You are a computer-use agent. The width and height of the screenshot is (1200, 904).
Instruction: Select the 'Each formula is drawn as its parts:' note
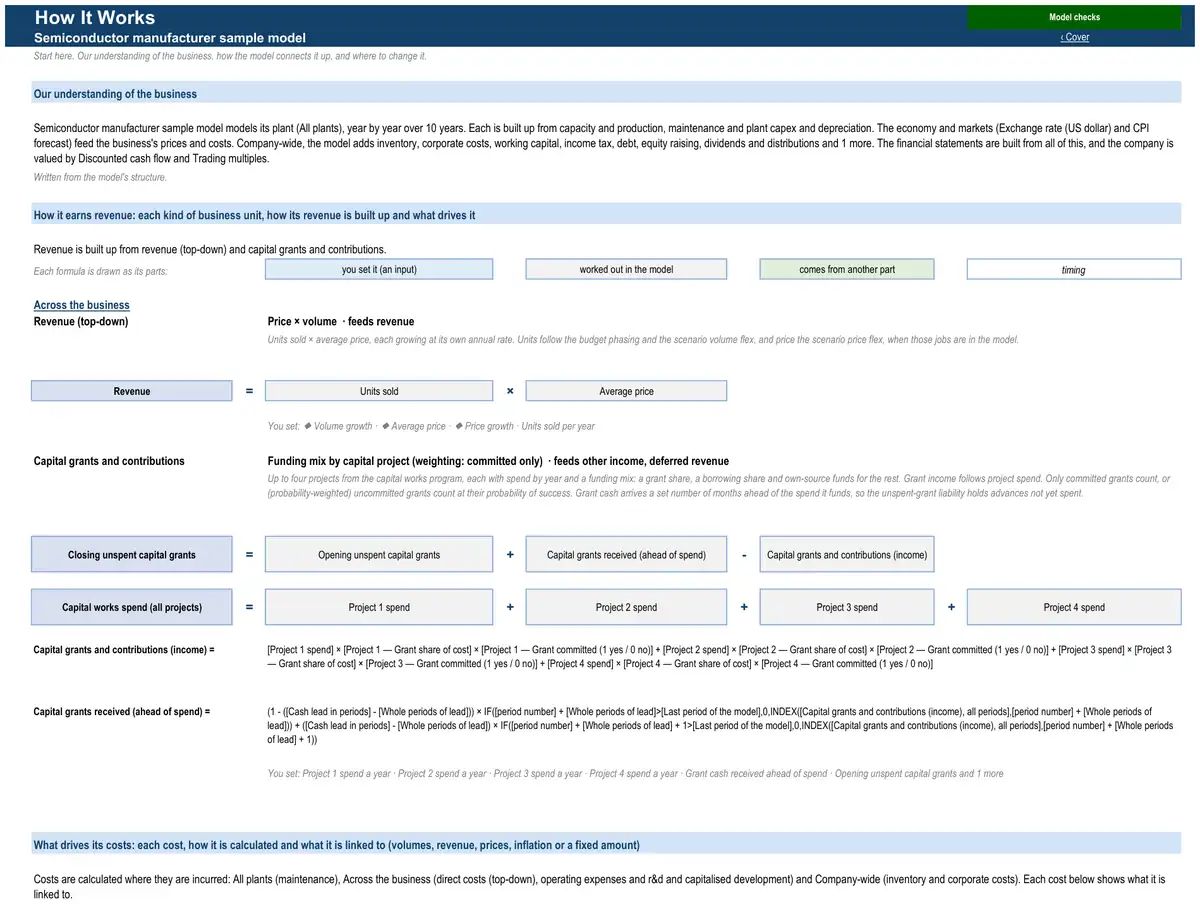100,271
